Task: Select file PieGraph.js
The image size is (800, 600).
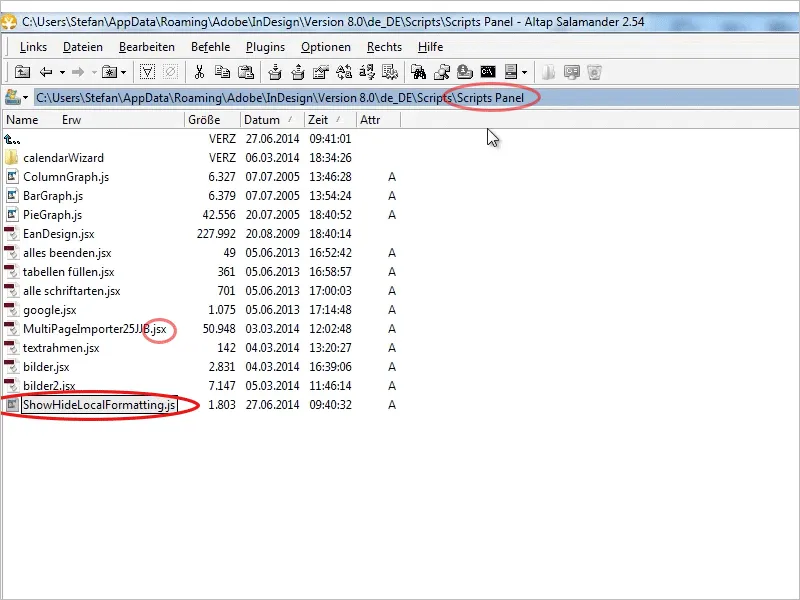Action: pyautogui.click(x=52, y=215)
